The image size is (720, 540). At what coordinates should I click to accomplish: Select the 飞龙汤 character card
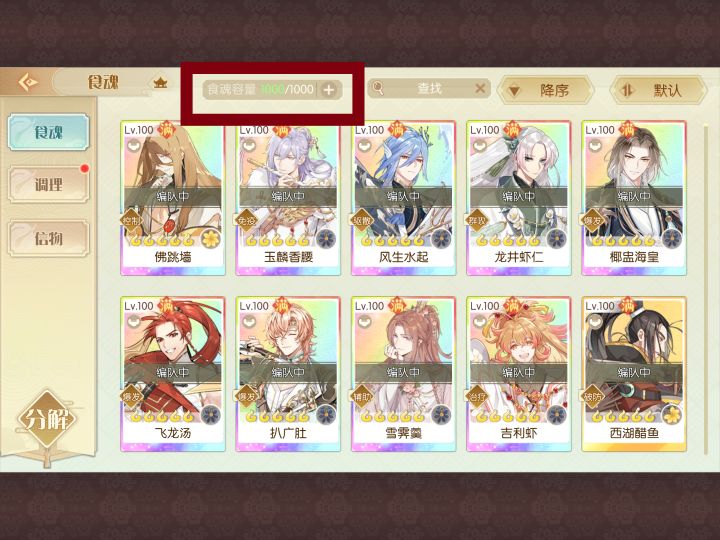pyautogui.click(x=173, y=374)
